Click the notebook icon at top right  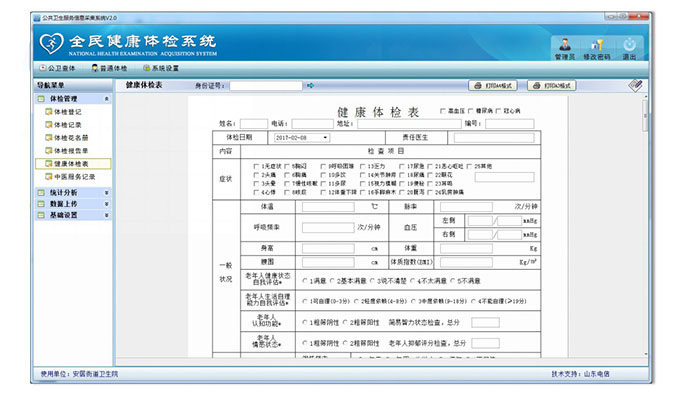[636, 85]
